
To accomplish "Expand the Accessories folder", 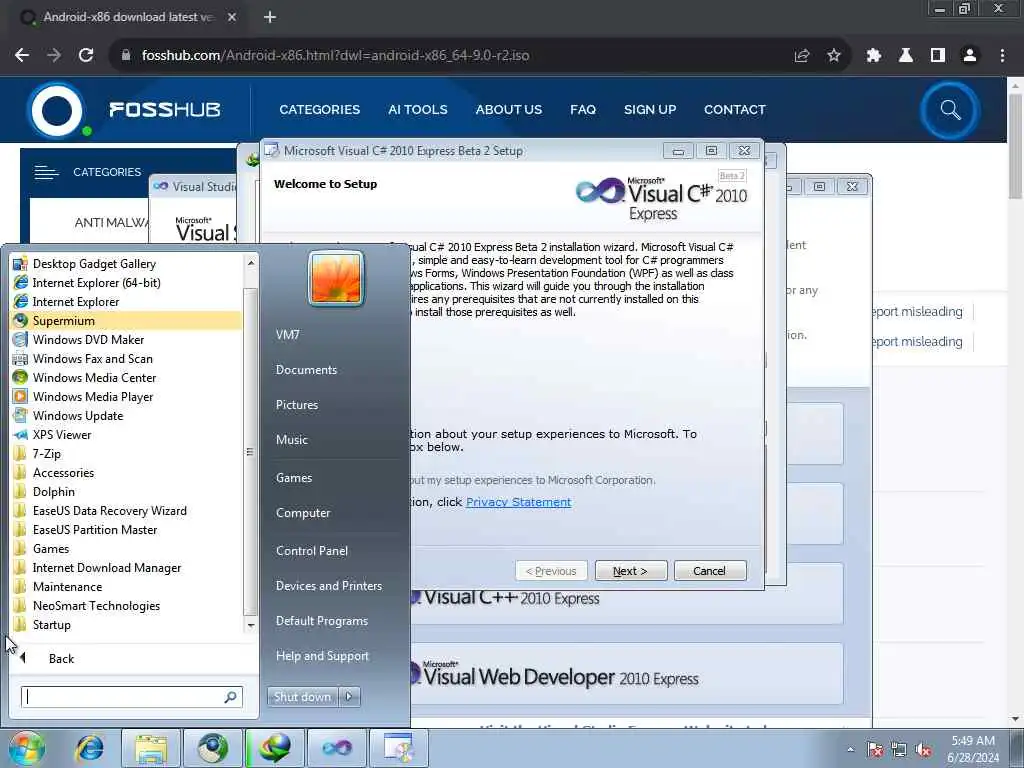I will click(63, 473).
